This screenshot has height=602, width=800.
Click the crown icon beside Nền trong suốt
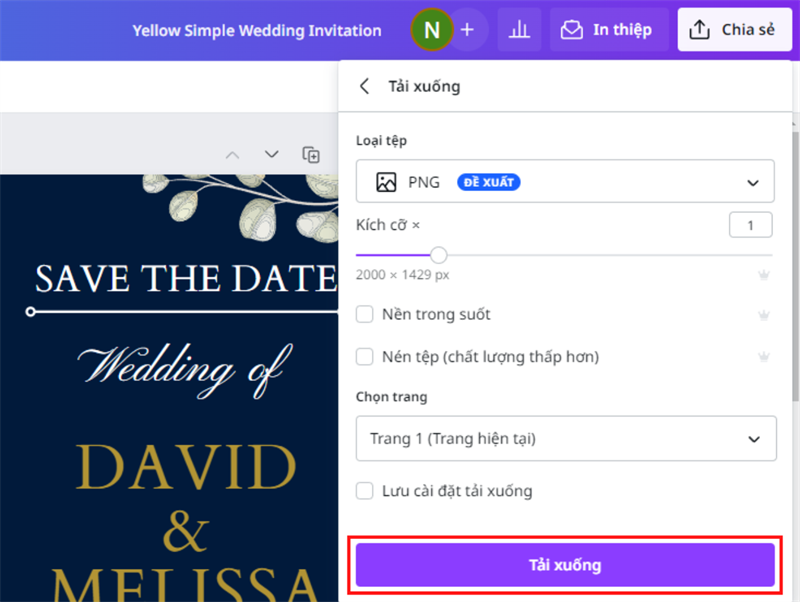(x=764, y=315)
